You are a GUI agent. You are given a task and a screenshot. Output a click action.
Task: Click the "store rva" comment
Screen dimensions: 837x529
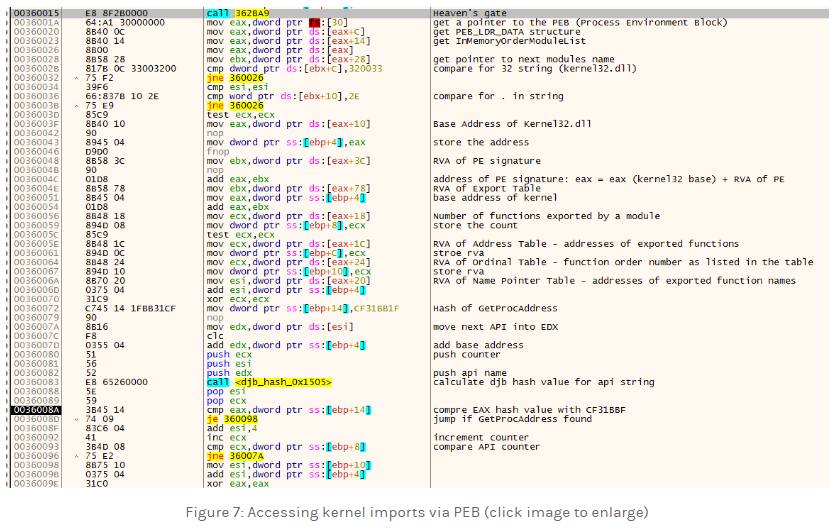pyautogui.click(x=459, y=271)
